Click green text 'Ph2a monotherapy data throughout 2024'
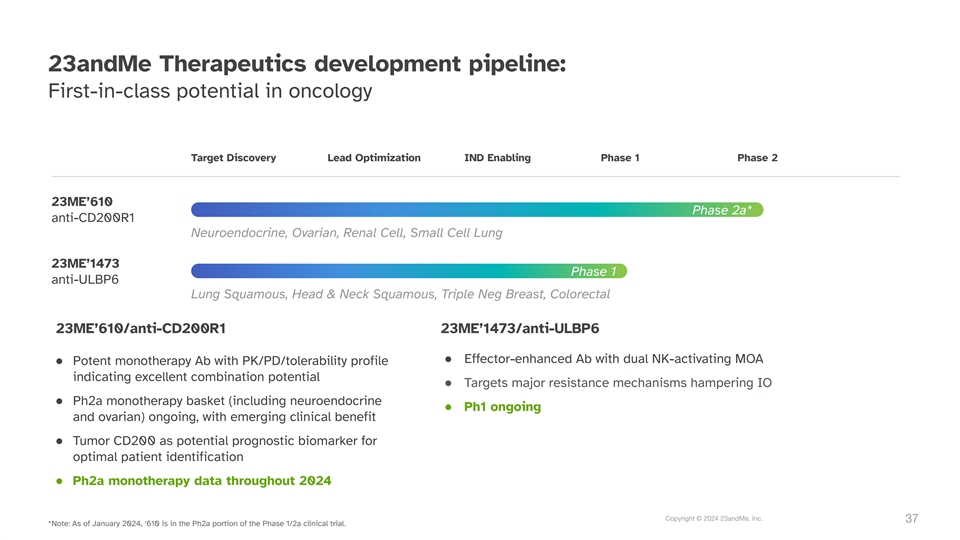 coord(202,481)
